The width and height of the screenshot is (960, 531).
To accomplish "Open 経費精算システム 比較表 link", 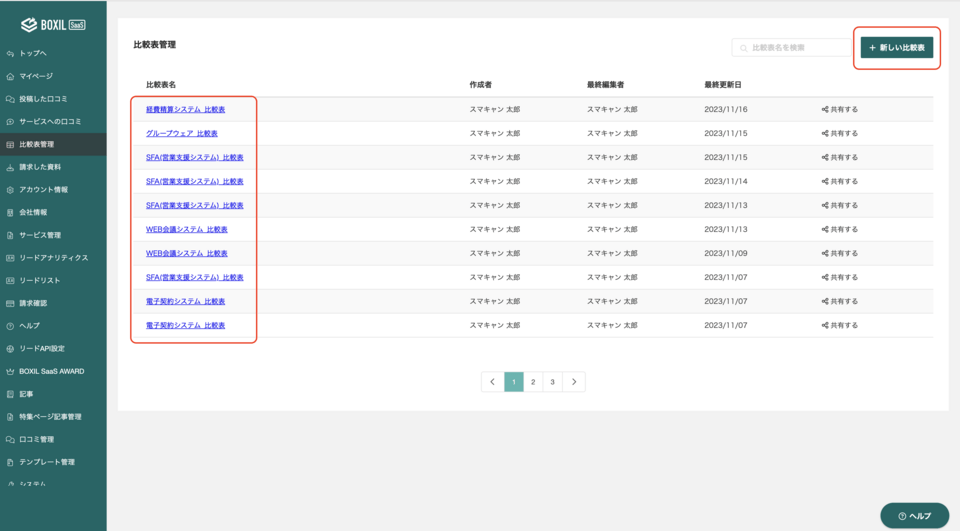I will pos(185,109).
